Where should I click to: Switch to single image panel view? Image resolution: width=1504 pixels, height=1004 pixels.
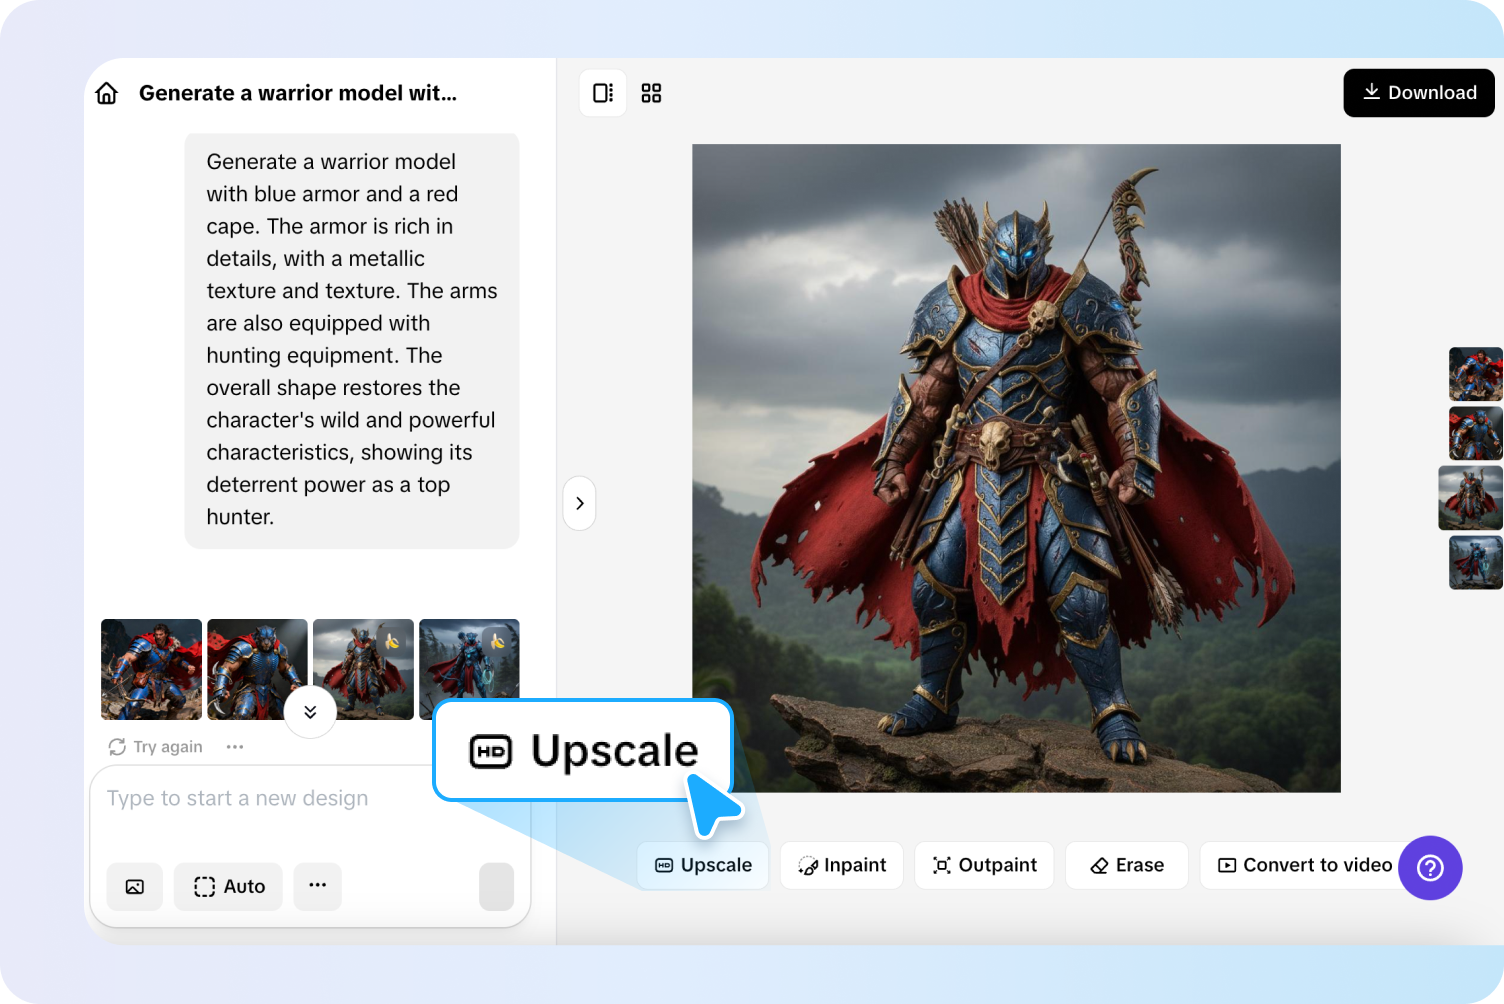(603, 93)
